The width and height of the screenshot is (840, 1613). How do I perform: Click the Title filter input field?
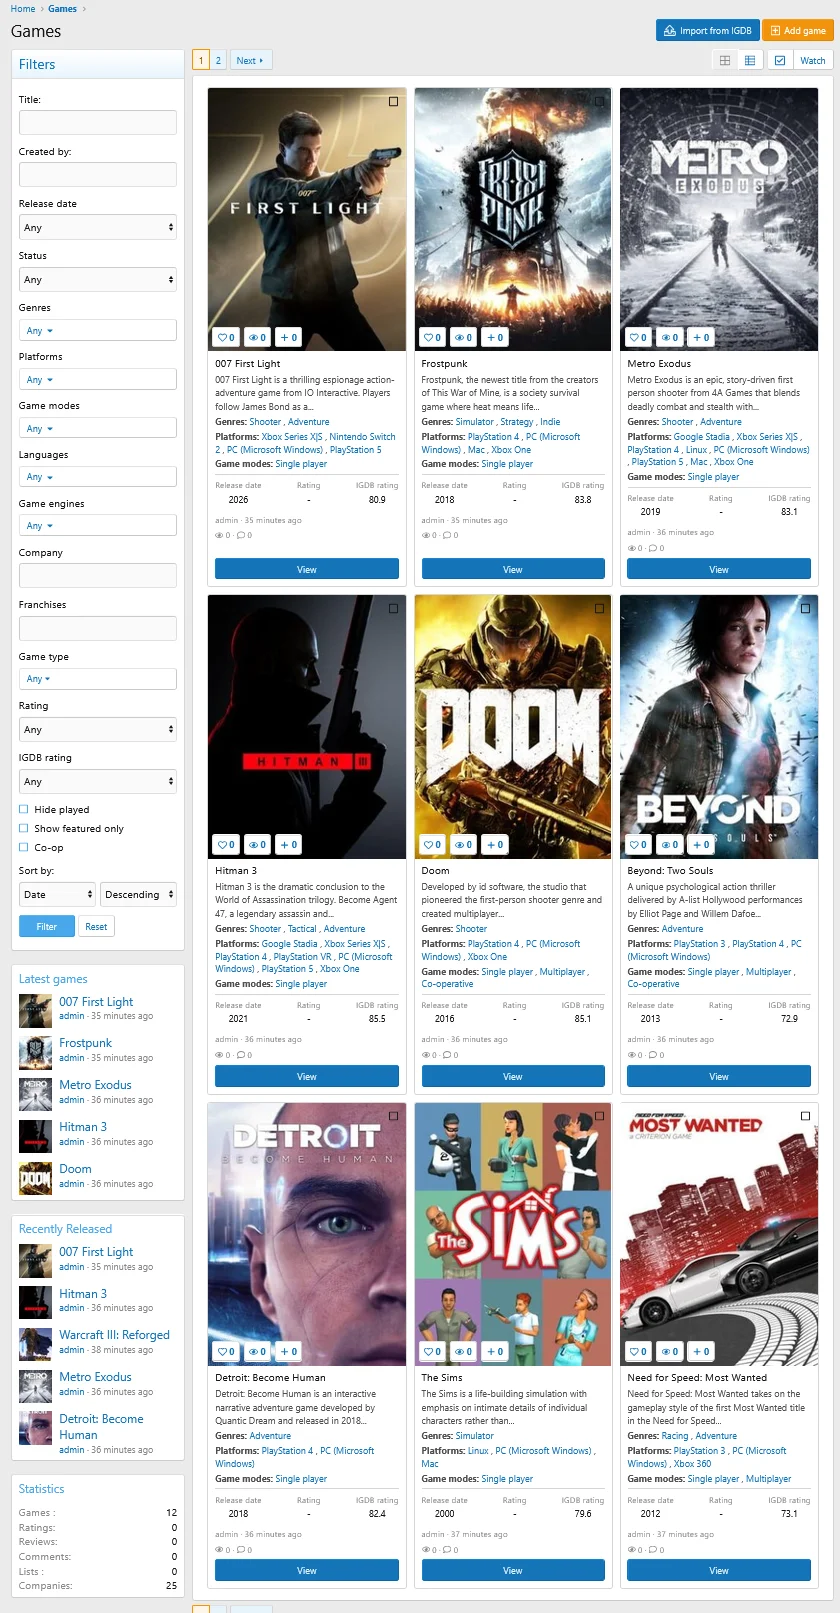click(98, 122)
